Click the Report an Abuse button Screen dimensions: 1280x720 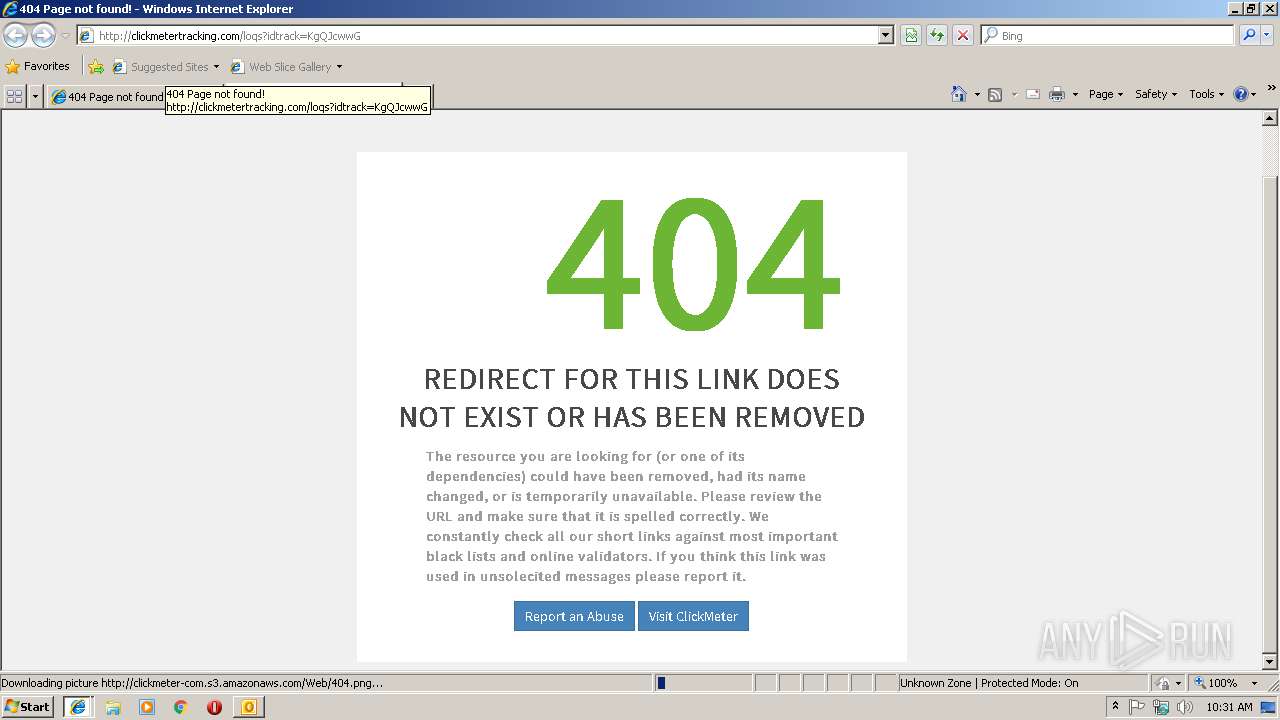pos(574,616)
